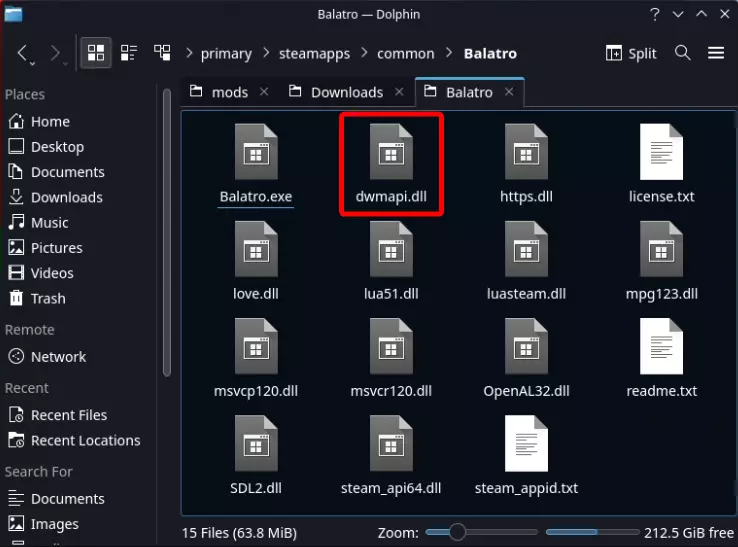The width and height of the screenshot is (738, 547).
Task: Select the msvcp120.dll file icon
Action: tap(256, 346)
